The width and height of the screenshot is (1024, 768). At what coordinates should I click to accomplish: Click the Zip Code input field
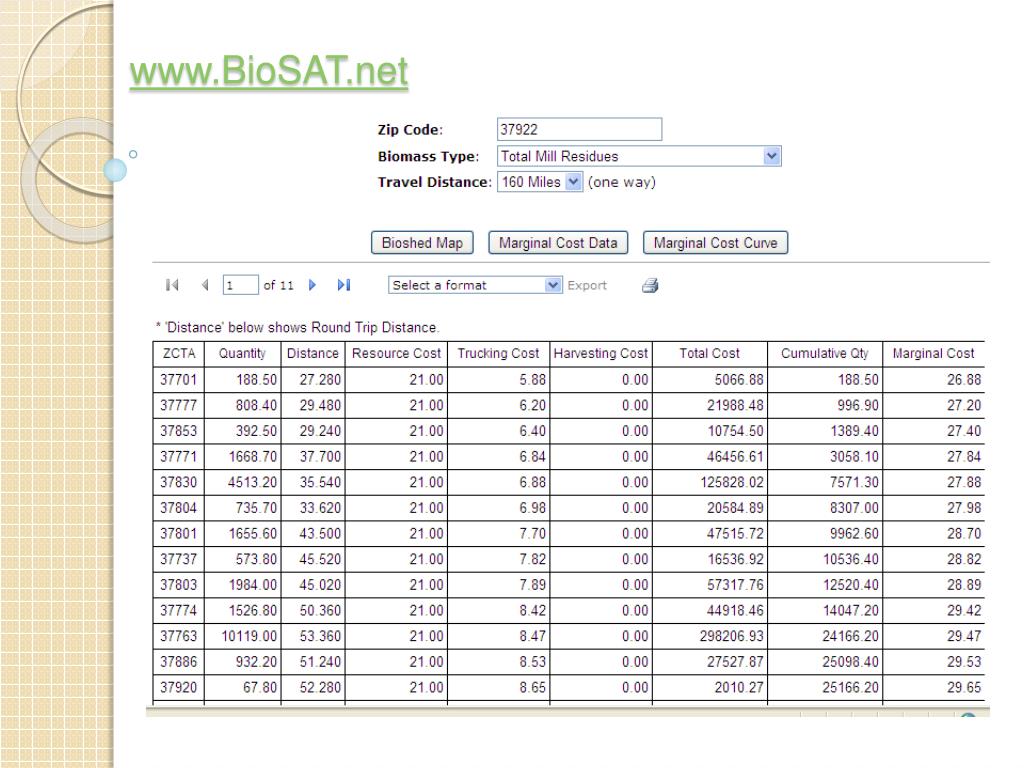(579, 129)
